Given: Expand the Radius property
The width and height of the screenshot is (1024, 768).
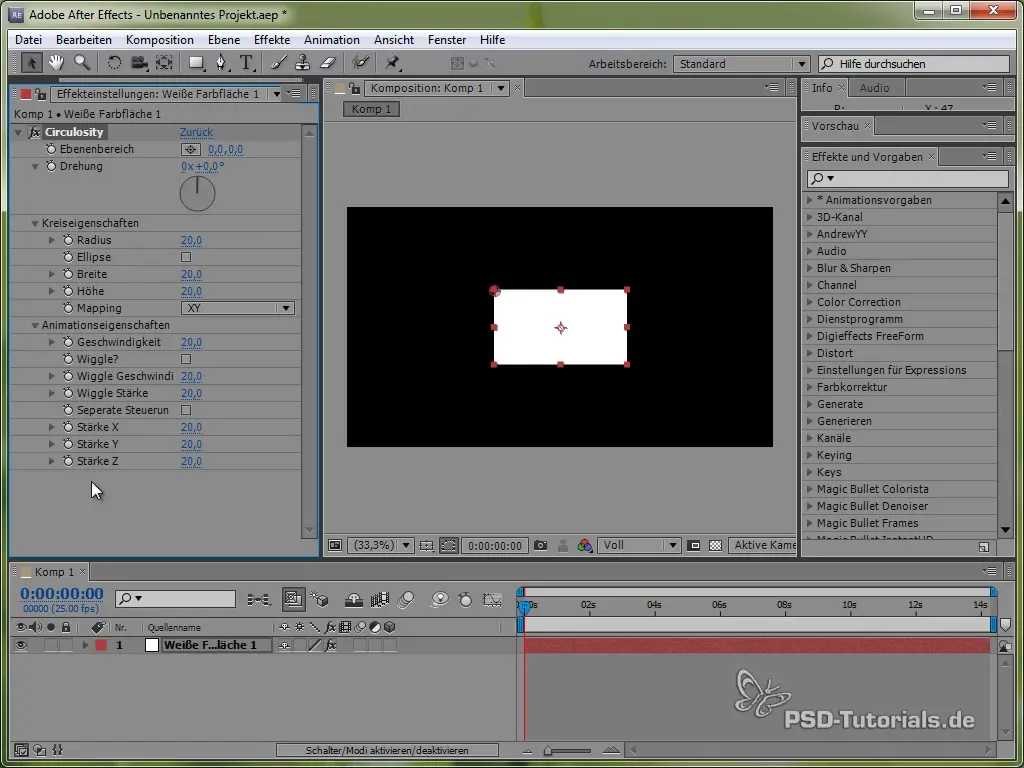Looking at the screenshot, I should [x=52, y=240].
